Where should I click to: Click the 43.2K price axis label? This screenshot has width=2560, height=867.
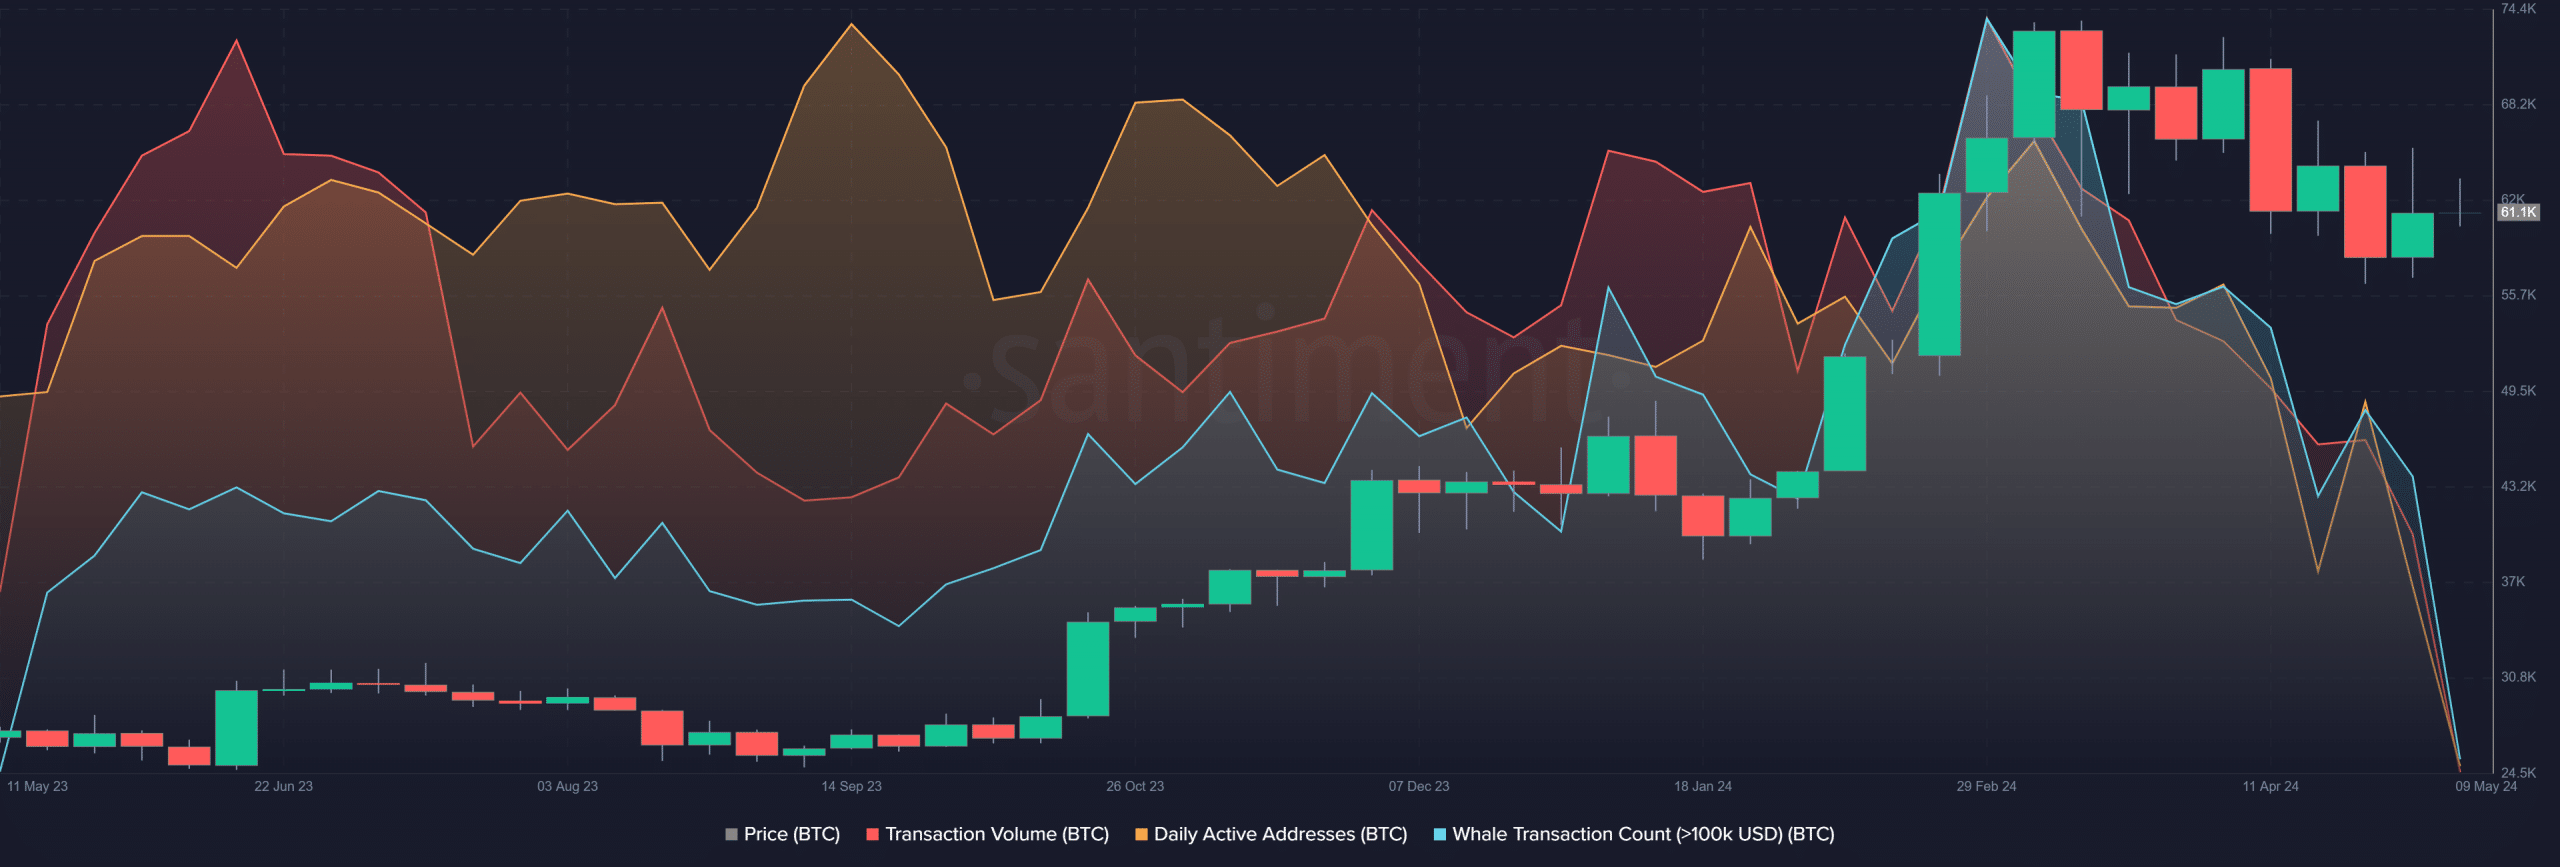(2518, 486)
